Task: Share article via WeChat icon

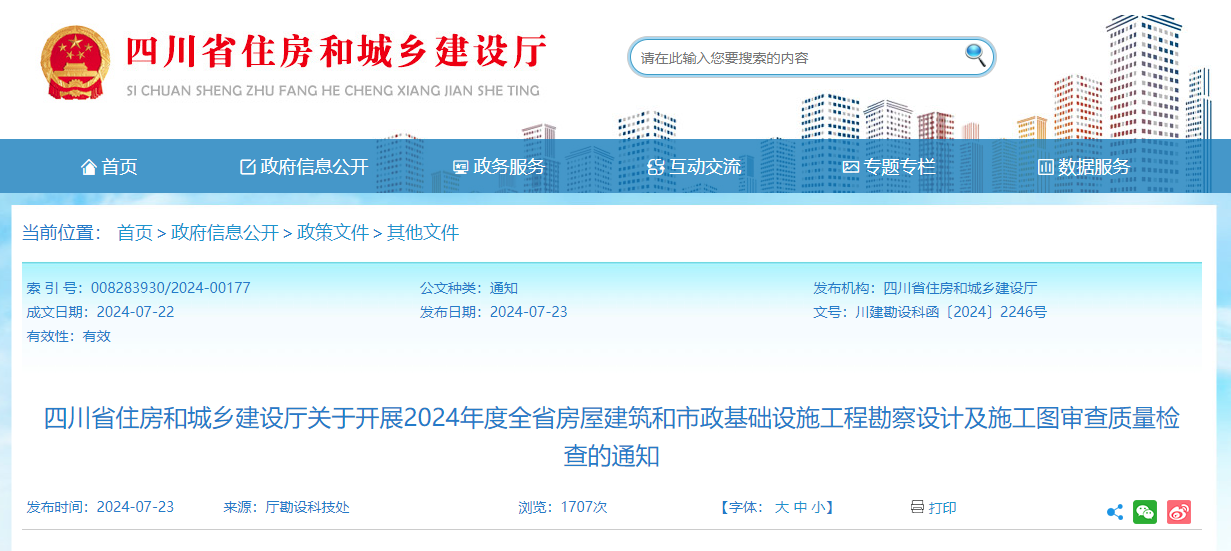Action: tap(1145, 511)
